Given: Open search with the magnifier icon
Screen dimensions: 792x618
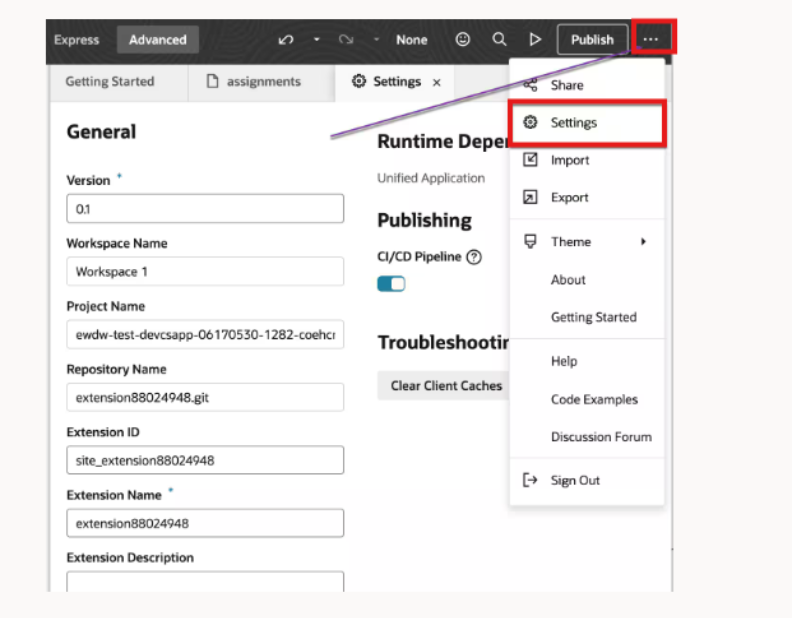Looking at the screenshot, I should pyautogui.click(x=499, y=39).
